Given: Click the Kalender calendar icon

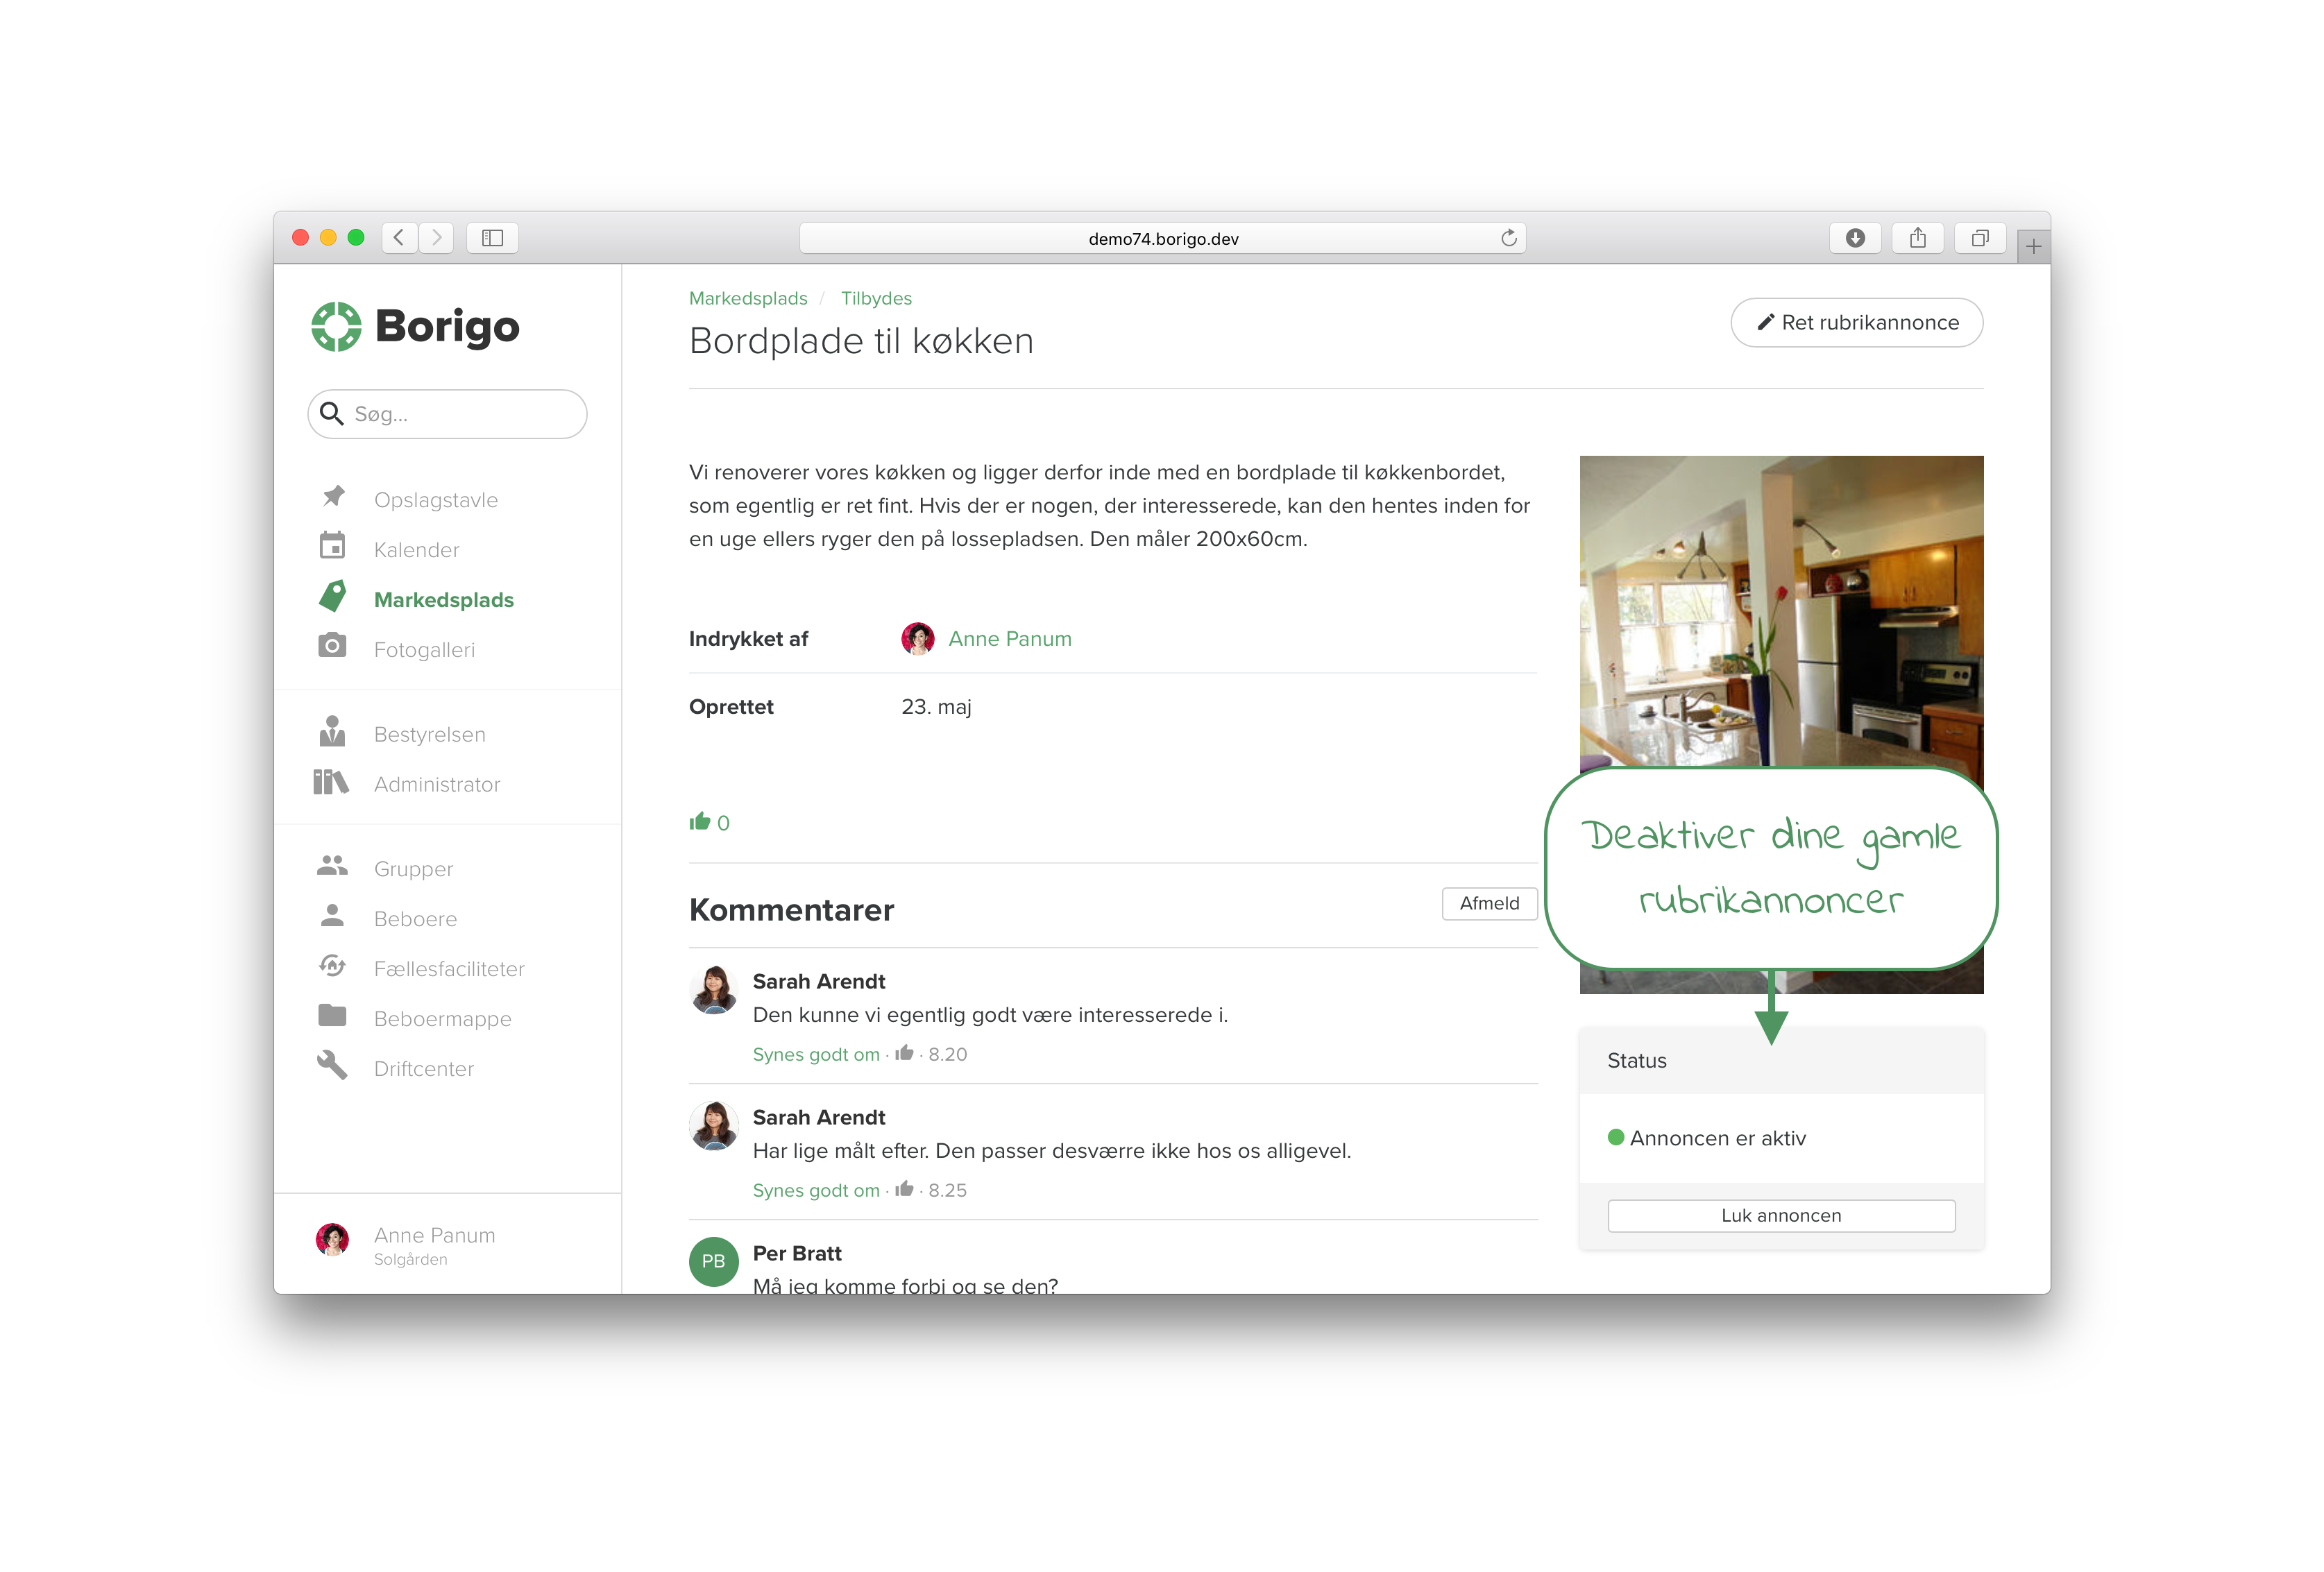Looking at the screenshot, I should coord(332,546).
